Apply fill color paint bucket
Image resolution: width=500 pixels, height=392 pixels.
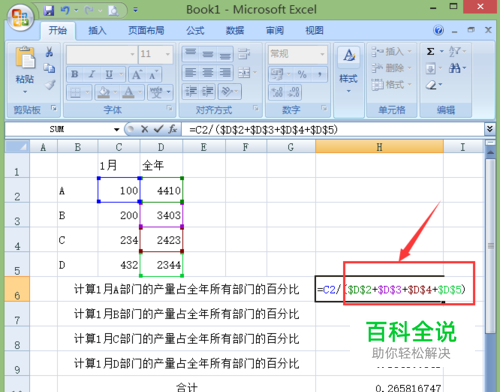104,92
